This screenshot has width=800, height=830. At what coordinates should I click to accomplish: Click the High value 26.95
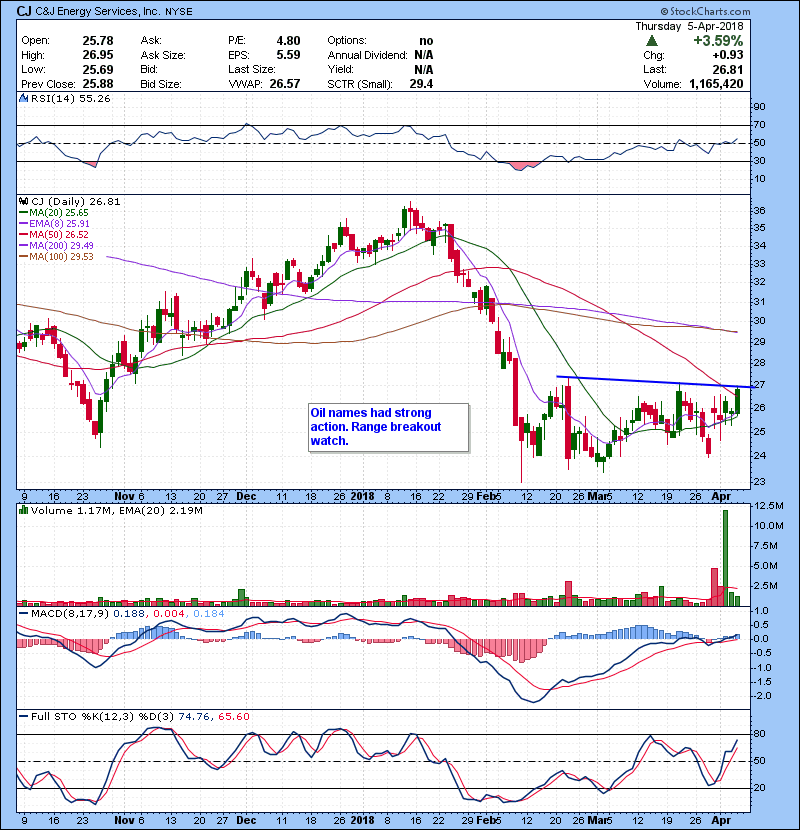pyautogui.click(x=98, y=55)
